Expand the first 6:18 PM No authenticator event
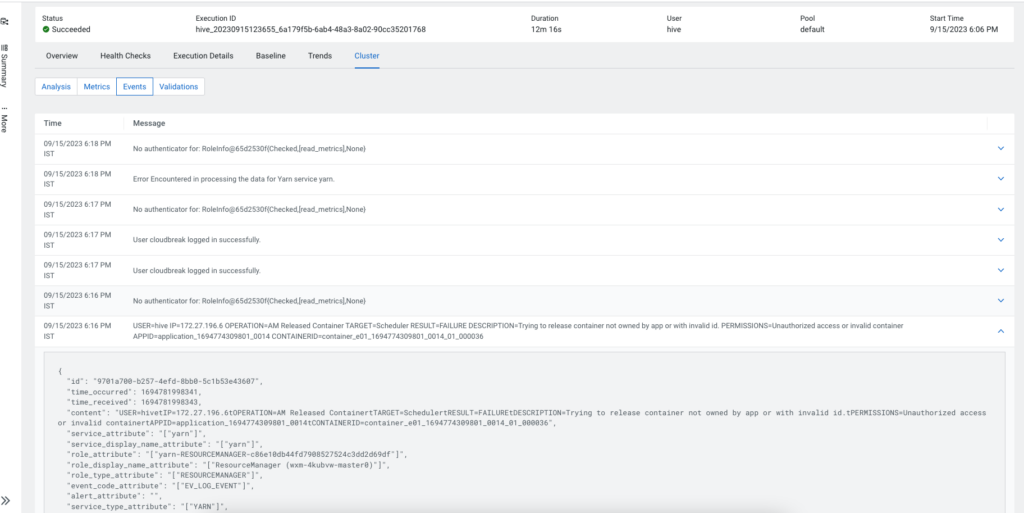This screenshot has width=1024, height=513. (x=1000, y=148)
